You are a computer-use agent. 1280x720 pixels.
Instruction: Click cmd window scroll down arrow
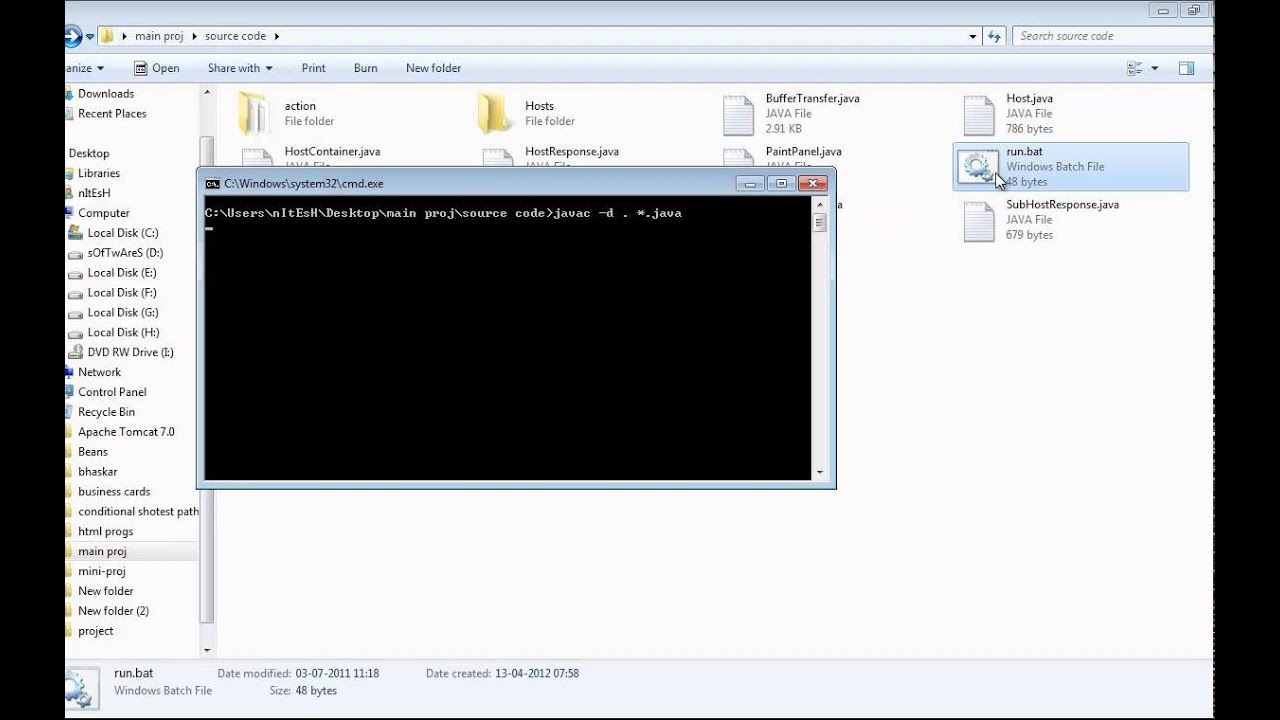tap(820, 472)
